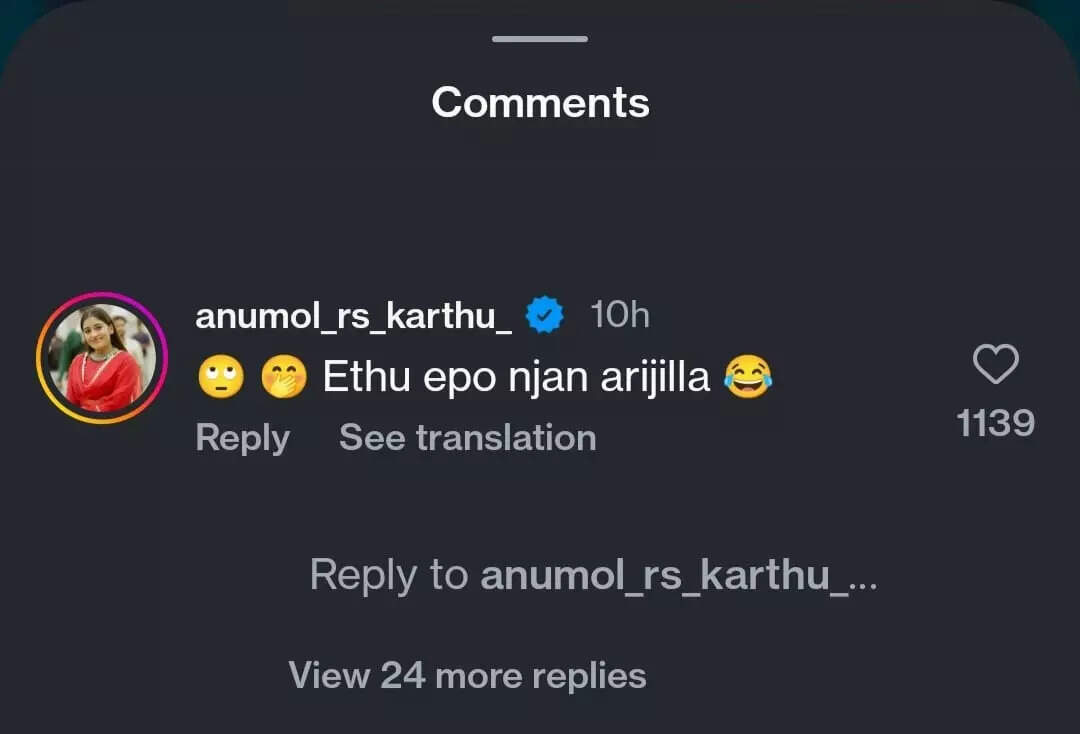Tap bold anumol_rs_karthu_ in the reply field
Image resolution: width=1080 pixels, height=734 pixels.
[x=665, y=576]
